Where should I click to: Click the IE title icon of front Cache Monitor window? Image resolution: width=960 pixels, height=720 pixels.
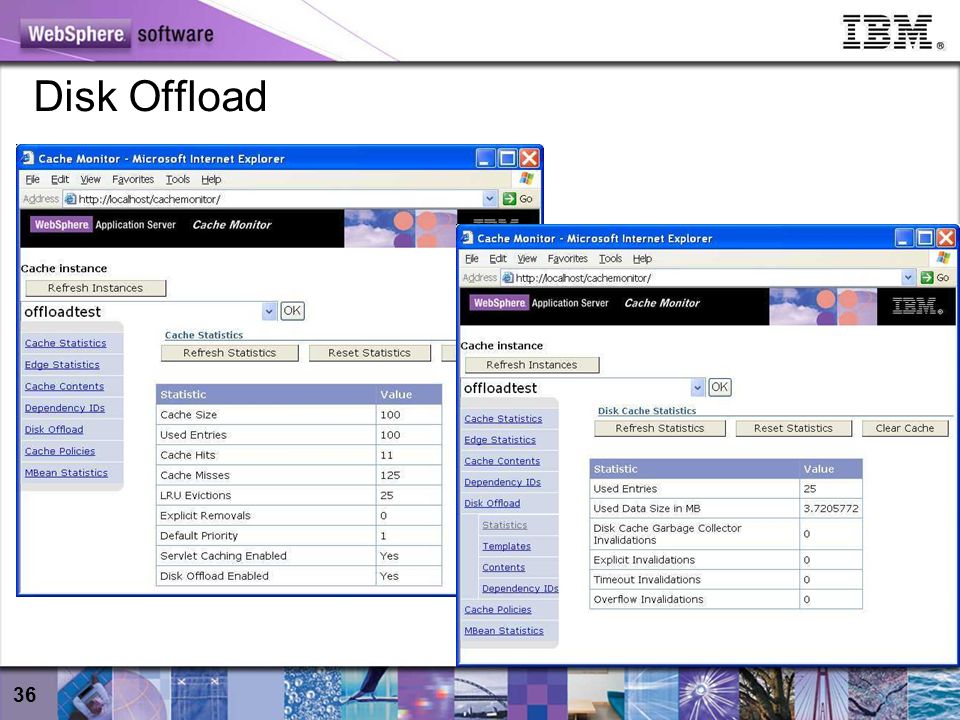pyautogui.click(x=468, y=238)
